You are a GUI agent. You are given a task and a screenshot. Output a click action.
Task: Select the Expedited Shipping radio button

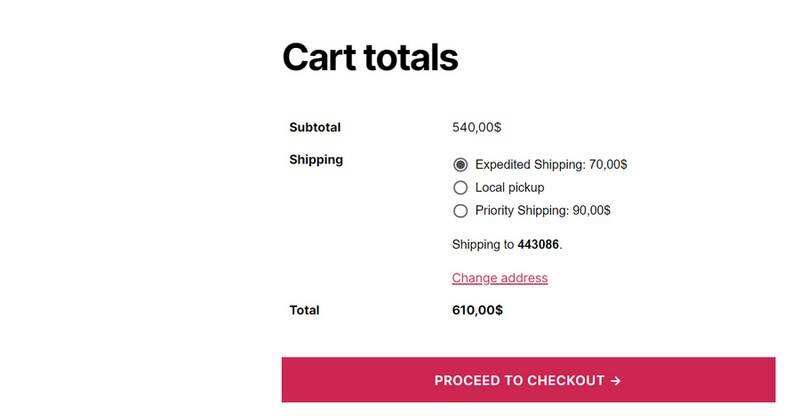460,164
